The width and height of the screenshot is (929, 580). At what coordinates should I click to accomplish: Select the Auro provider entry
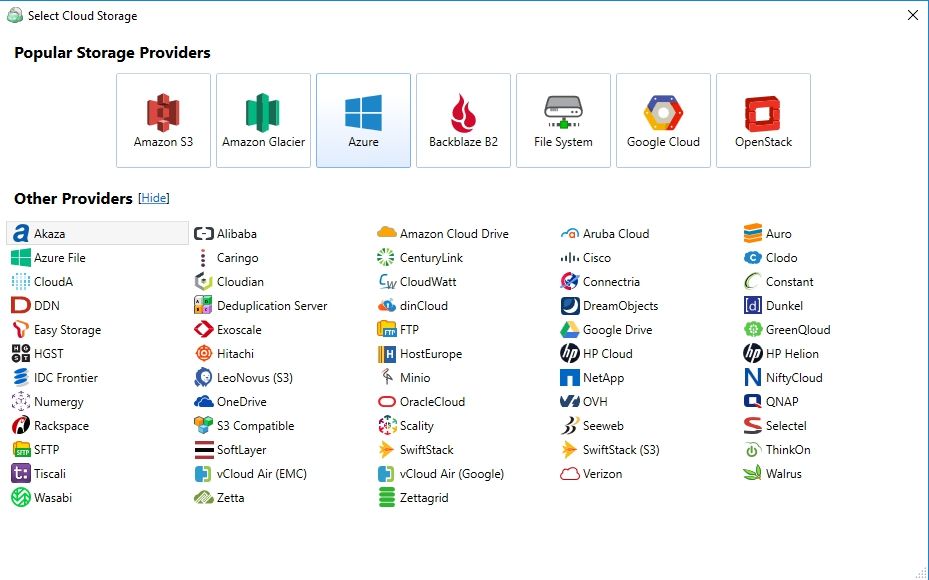[x=767, y=233]
